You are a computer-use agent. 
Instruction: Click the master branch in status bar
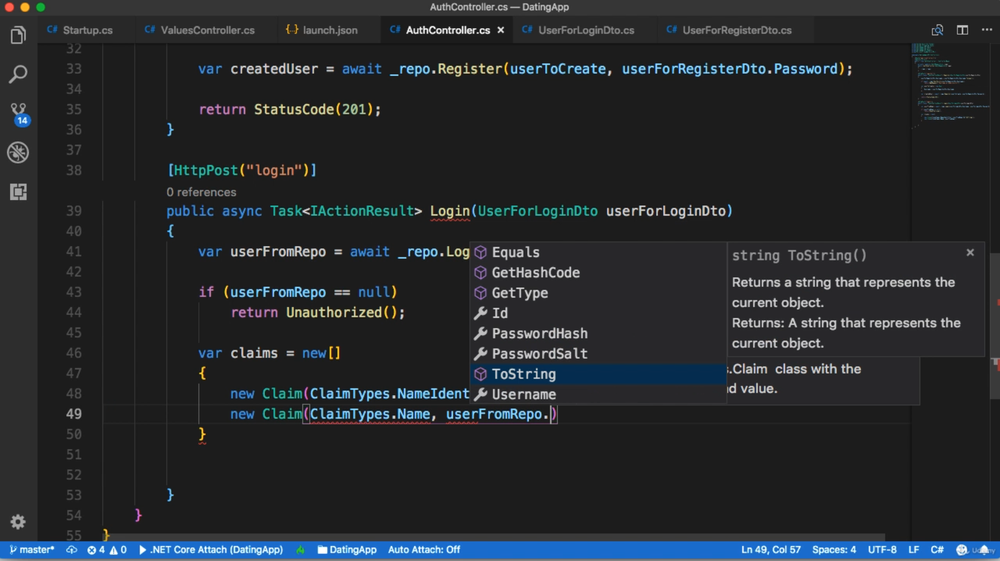[x=32, y=550]
